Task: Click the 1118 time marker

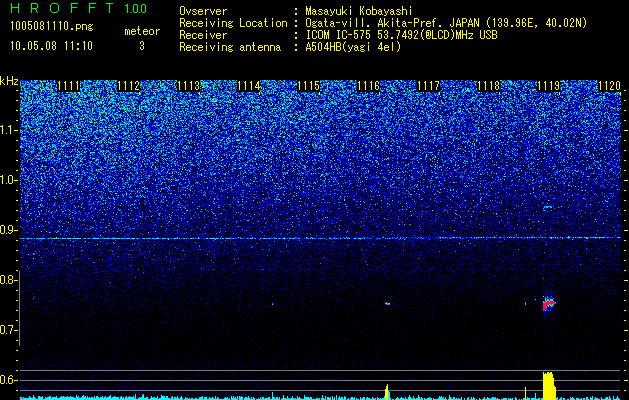Action: coord(488,86)
